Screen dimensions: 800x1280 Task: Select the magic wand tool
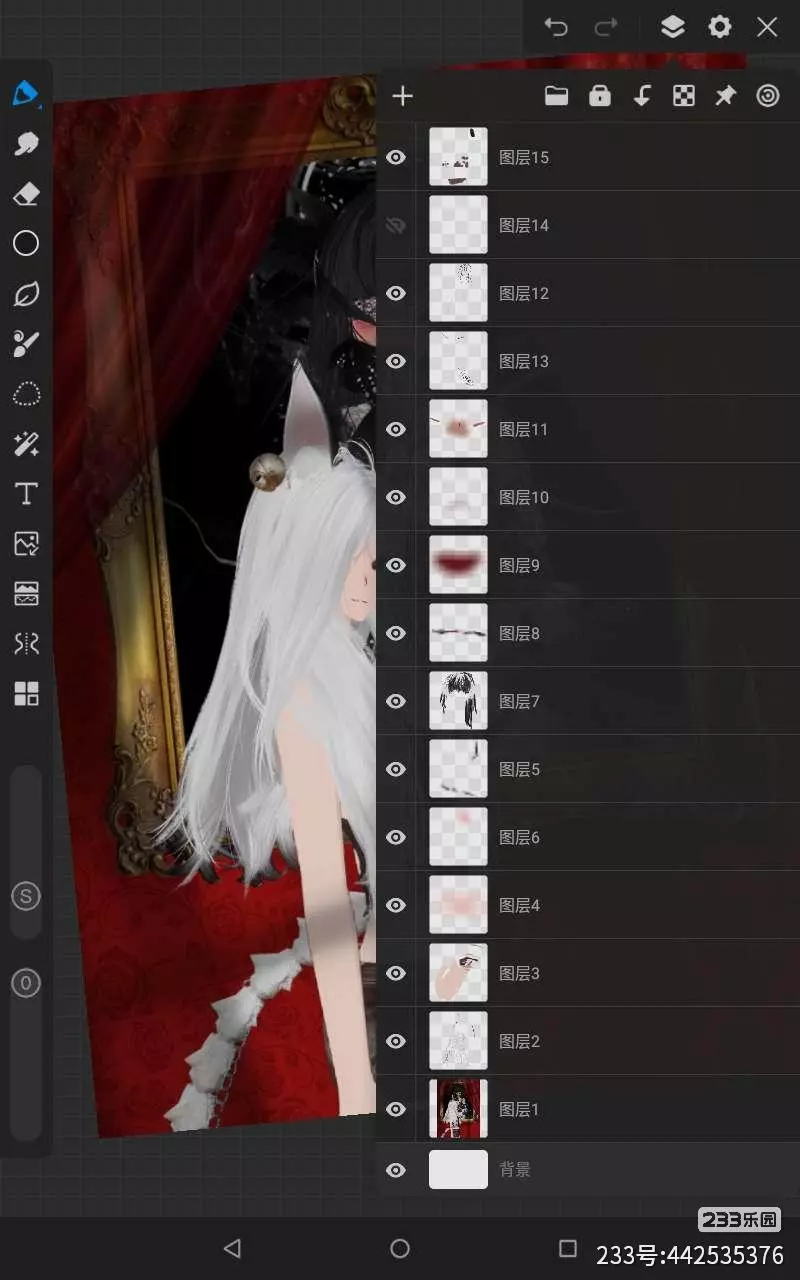point(26,444)
